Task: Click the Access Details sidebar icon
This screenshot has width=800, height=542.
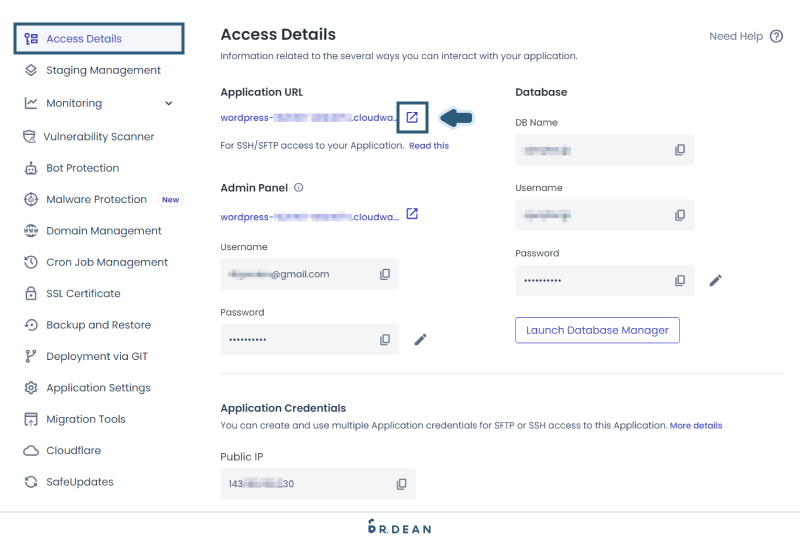Action: 31,39
